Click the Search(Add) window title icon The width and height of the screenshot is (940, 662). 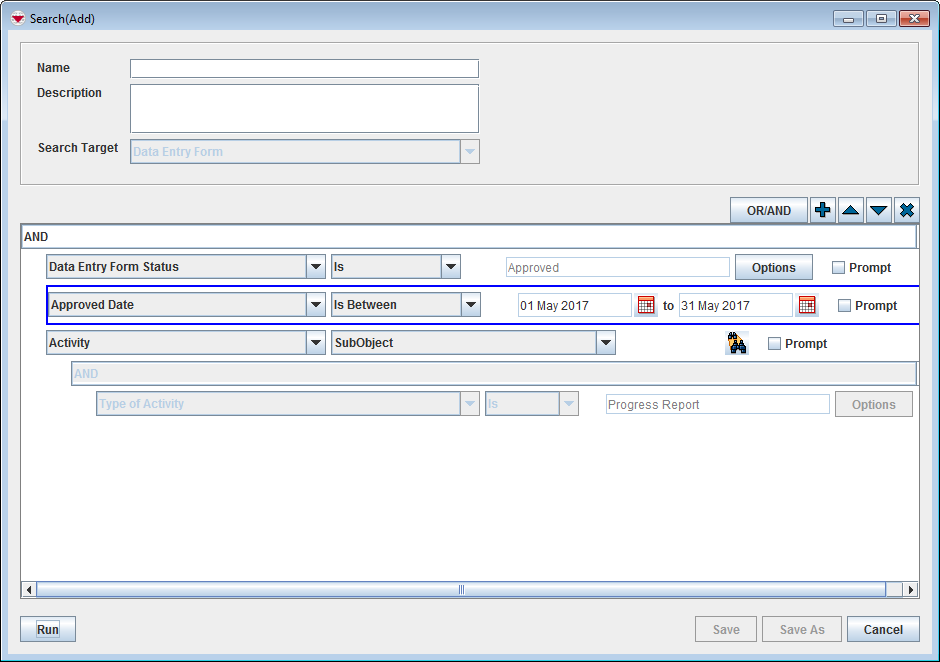pyautogui.click(x=17, y=18)
